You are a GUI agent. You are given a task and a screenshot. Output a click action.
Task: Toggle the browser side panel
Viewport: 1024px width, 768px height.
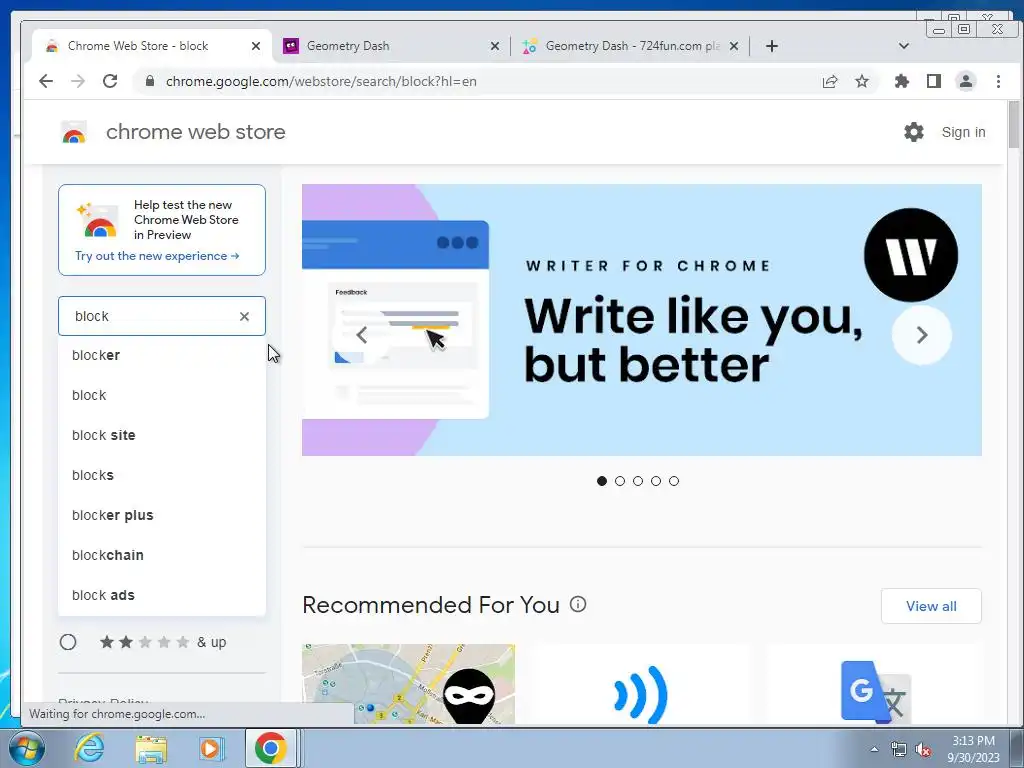(x=934, y=81)
